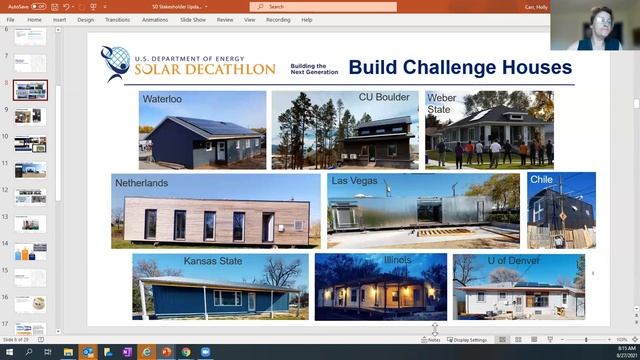Viewport: 640px width, 360px height.
Task: Click the zoom in plus button
Action: tap(609, 340)
